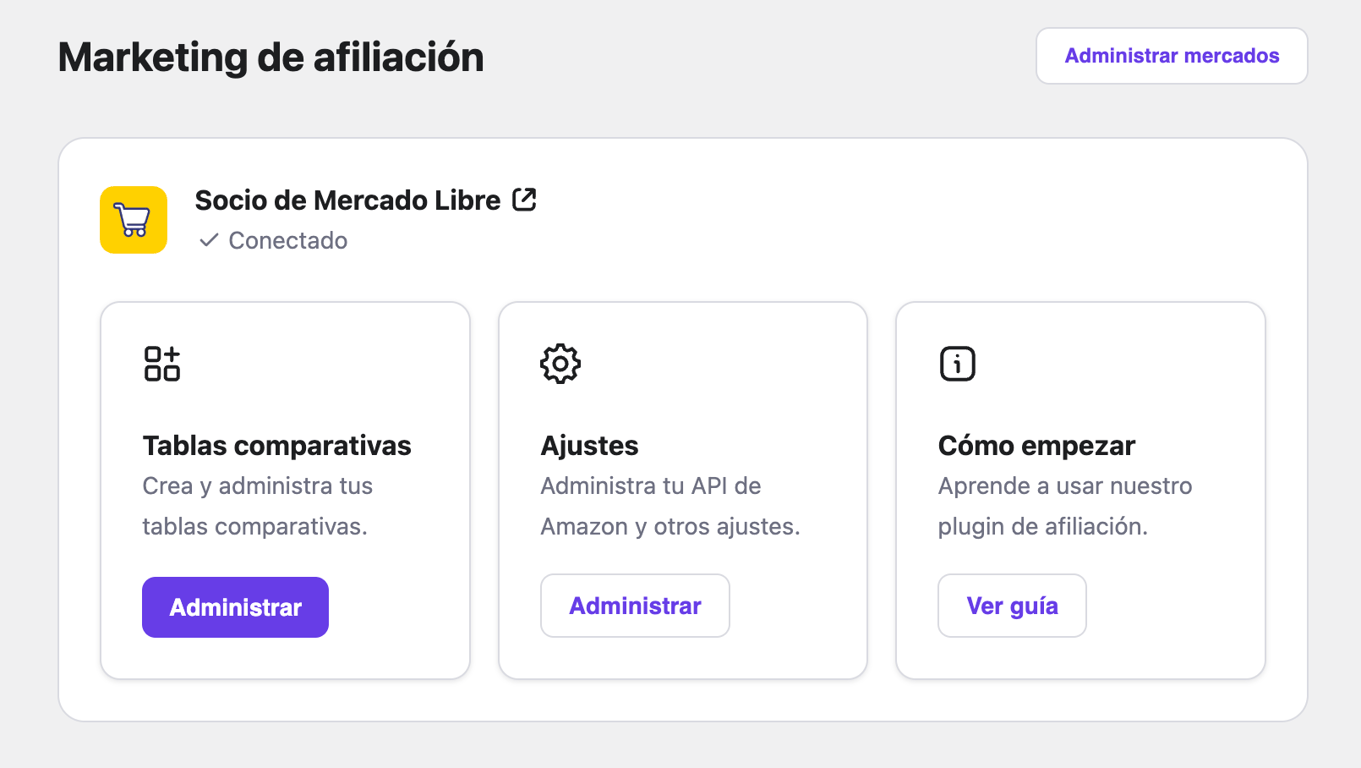Open the external link icon beside Socio de Mercado Libre

click(525, 199)
